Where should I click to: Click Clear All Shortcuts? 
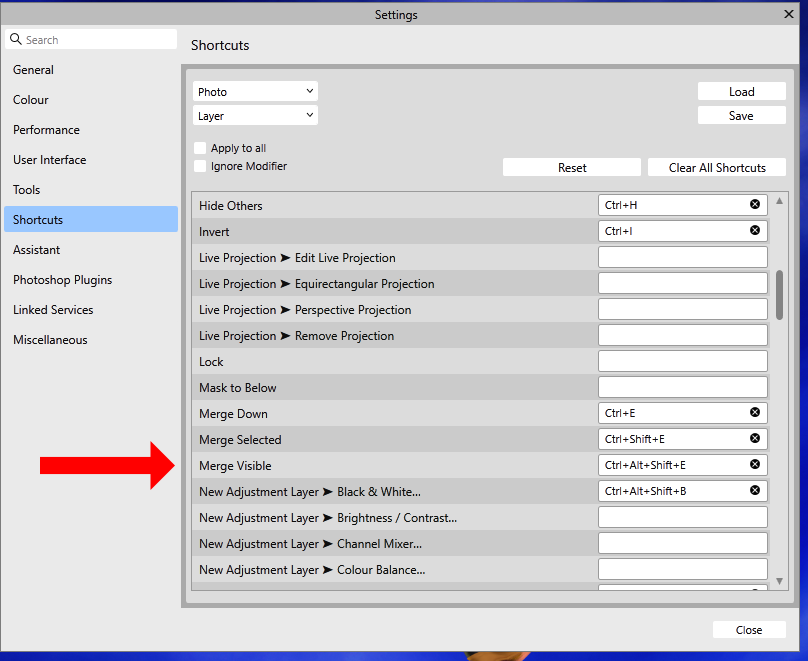click(x=716, y=167)
